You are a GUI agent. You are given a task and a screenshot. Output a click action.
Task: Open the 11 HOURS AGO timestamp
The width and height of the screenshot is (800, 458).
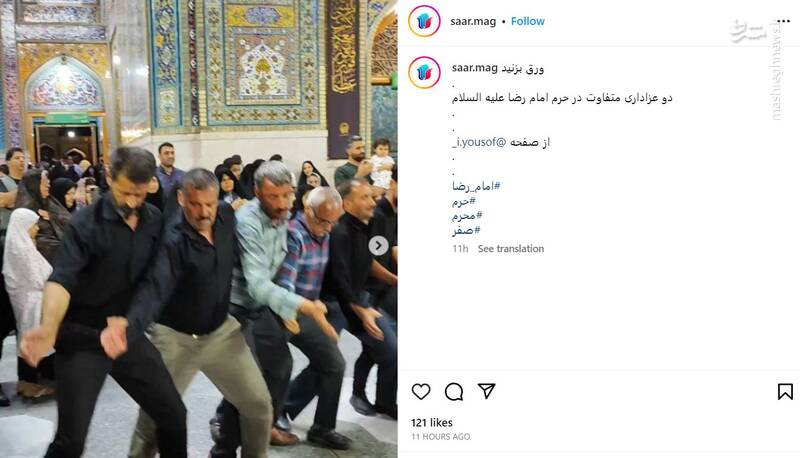(x=441, y=437)
